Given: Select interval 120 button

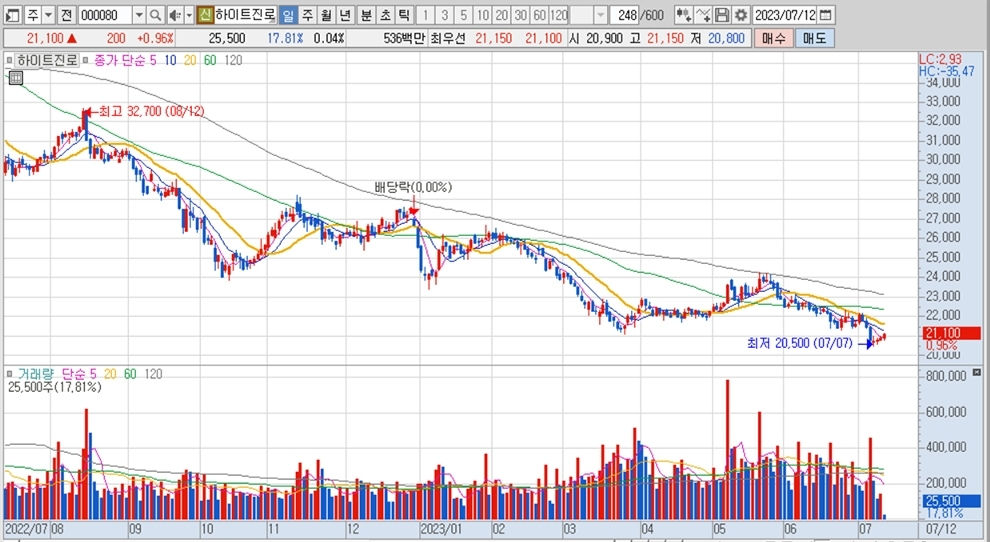Looking at the screenshot, I should point(559,15).
